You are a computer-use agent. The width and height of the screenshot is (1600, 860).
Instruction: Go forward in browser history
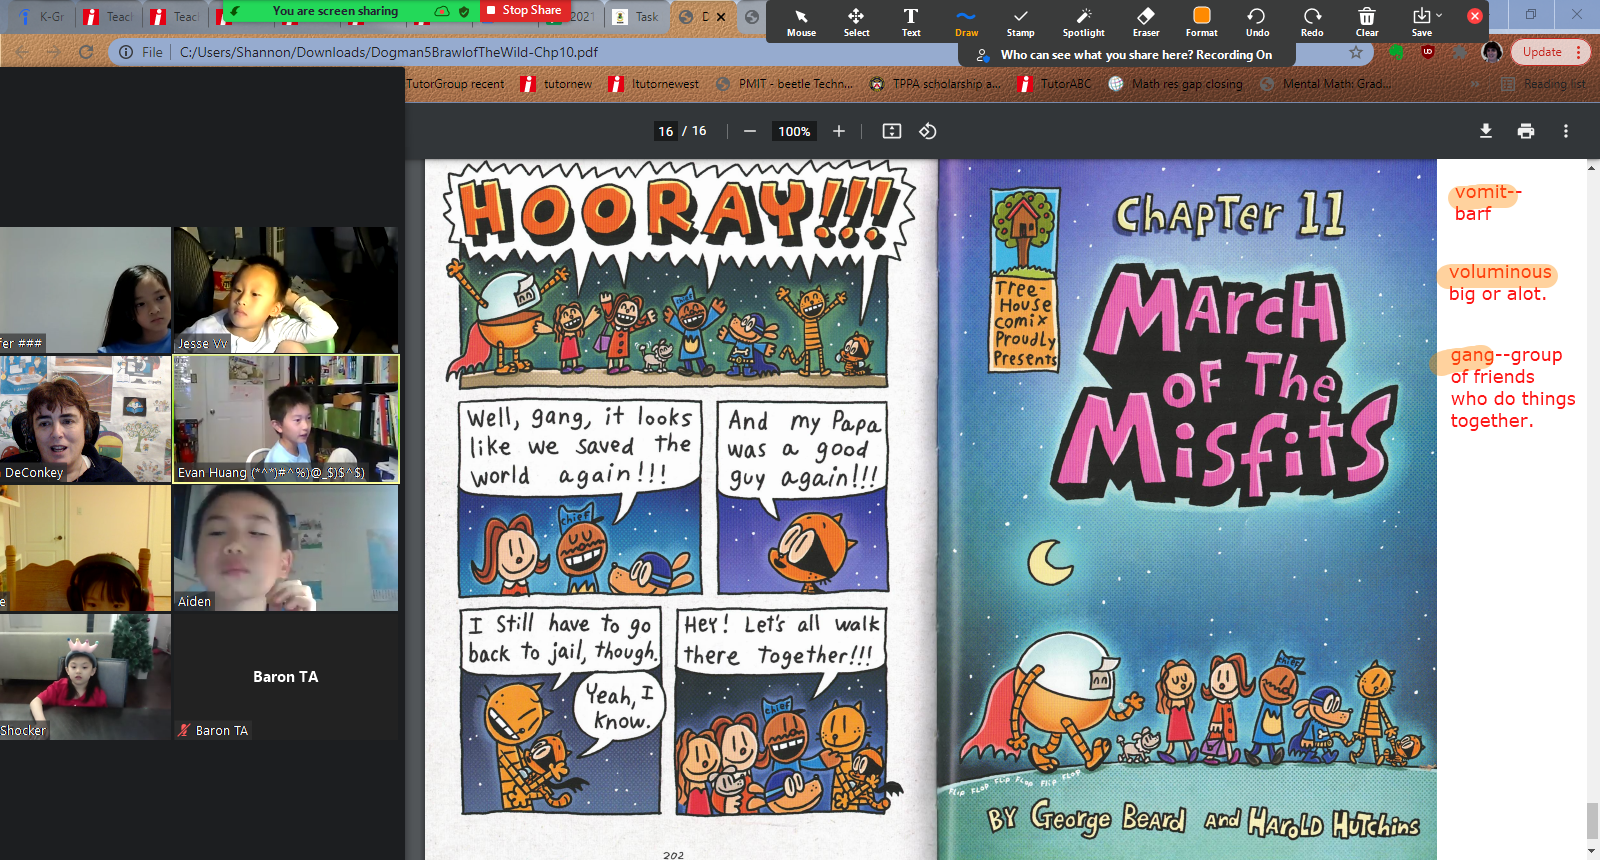pyautogui.click(x=54, y=52)
